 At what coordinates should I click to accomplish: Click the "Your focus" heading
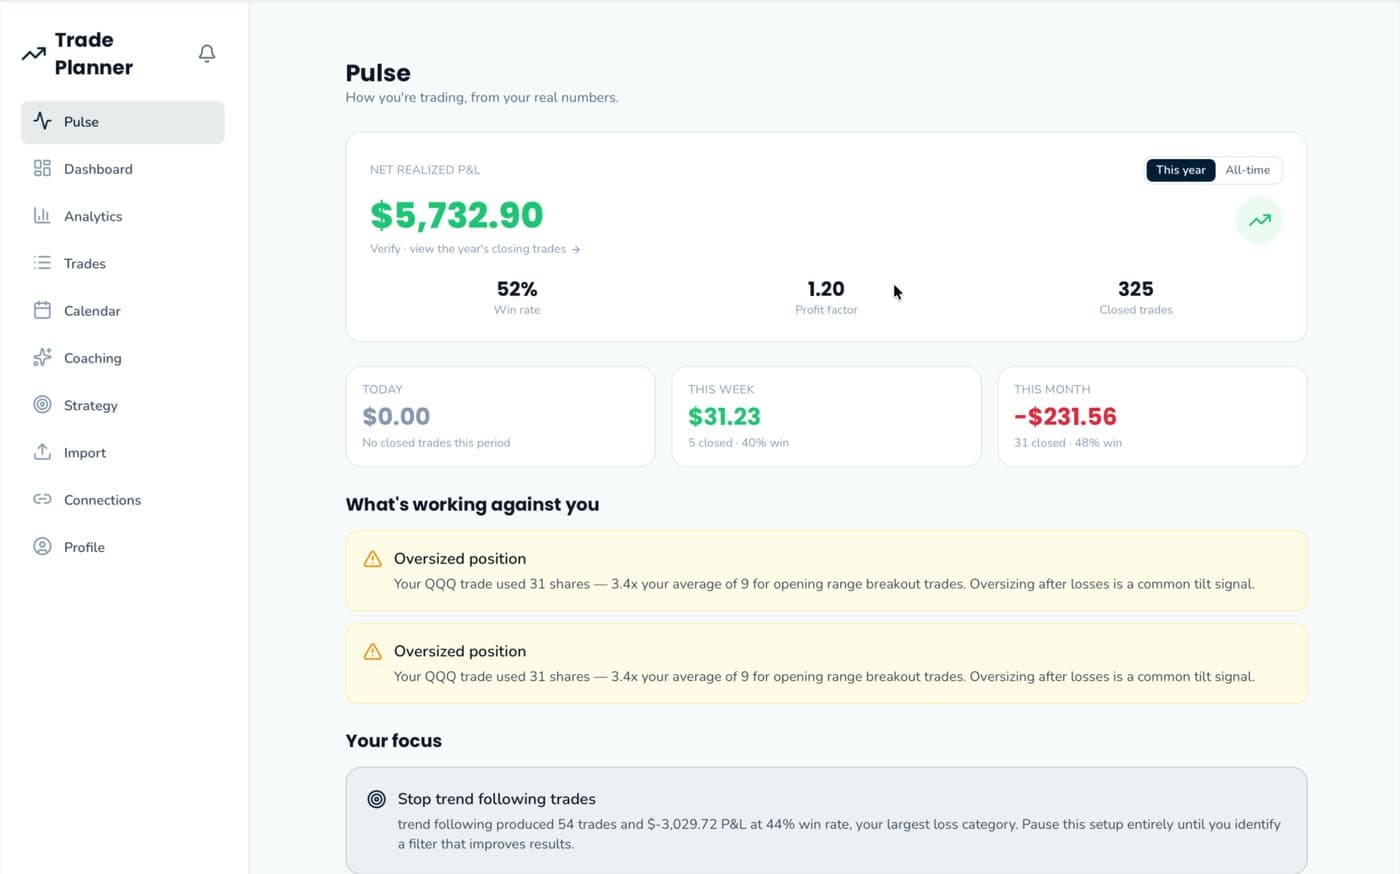394,741
